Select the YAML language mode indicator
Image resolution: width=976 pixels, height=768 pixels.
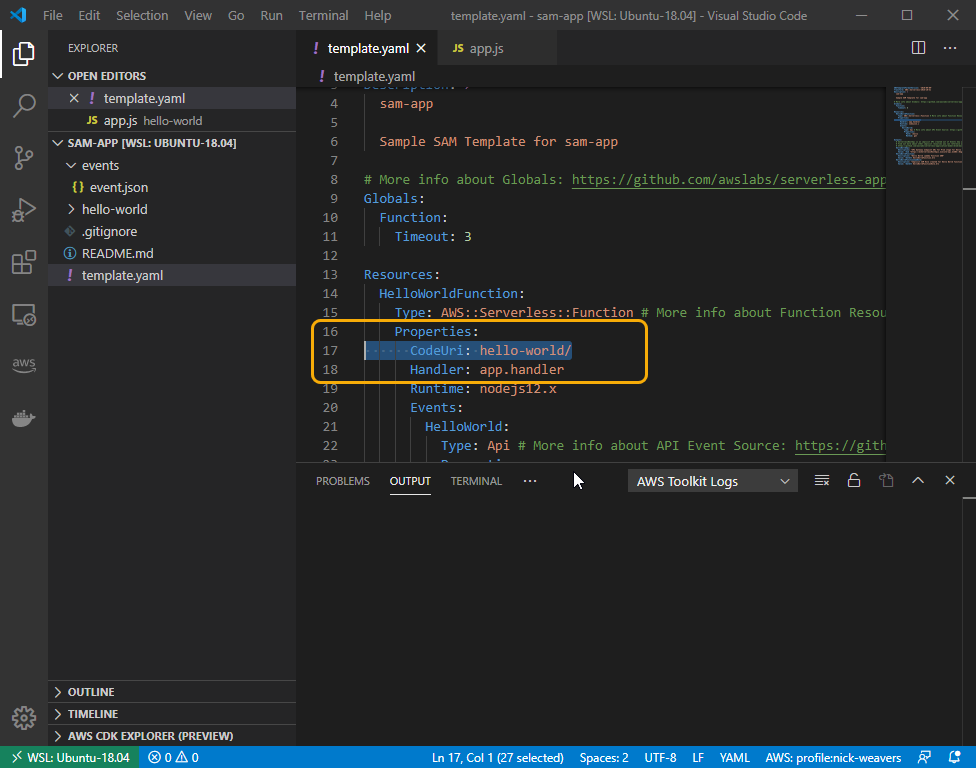coord(734,757)
